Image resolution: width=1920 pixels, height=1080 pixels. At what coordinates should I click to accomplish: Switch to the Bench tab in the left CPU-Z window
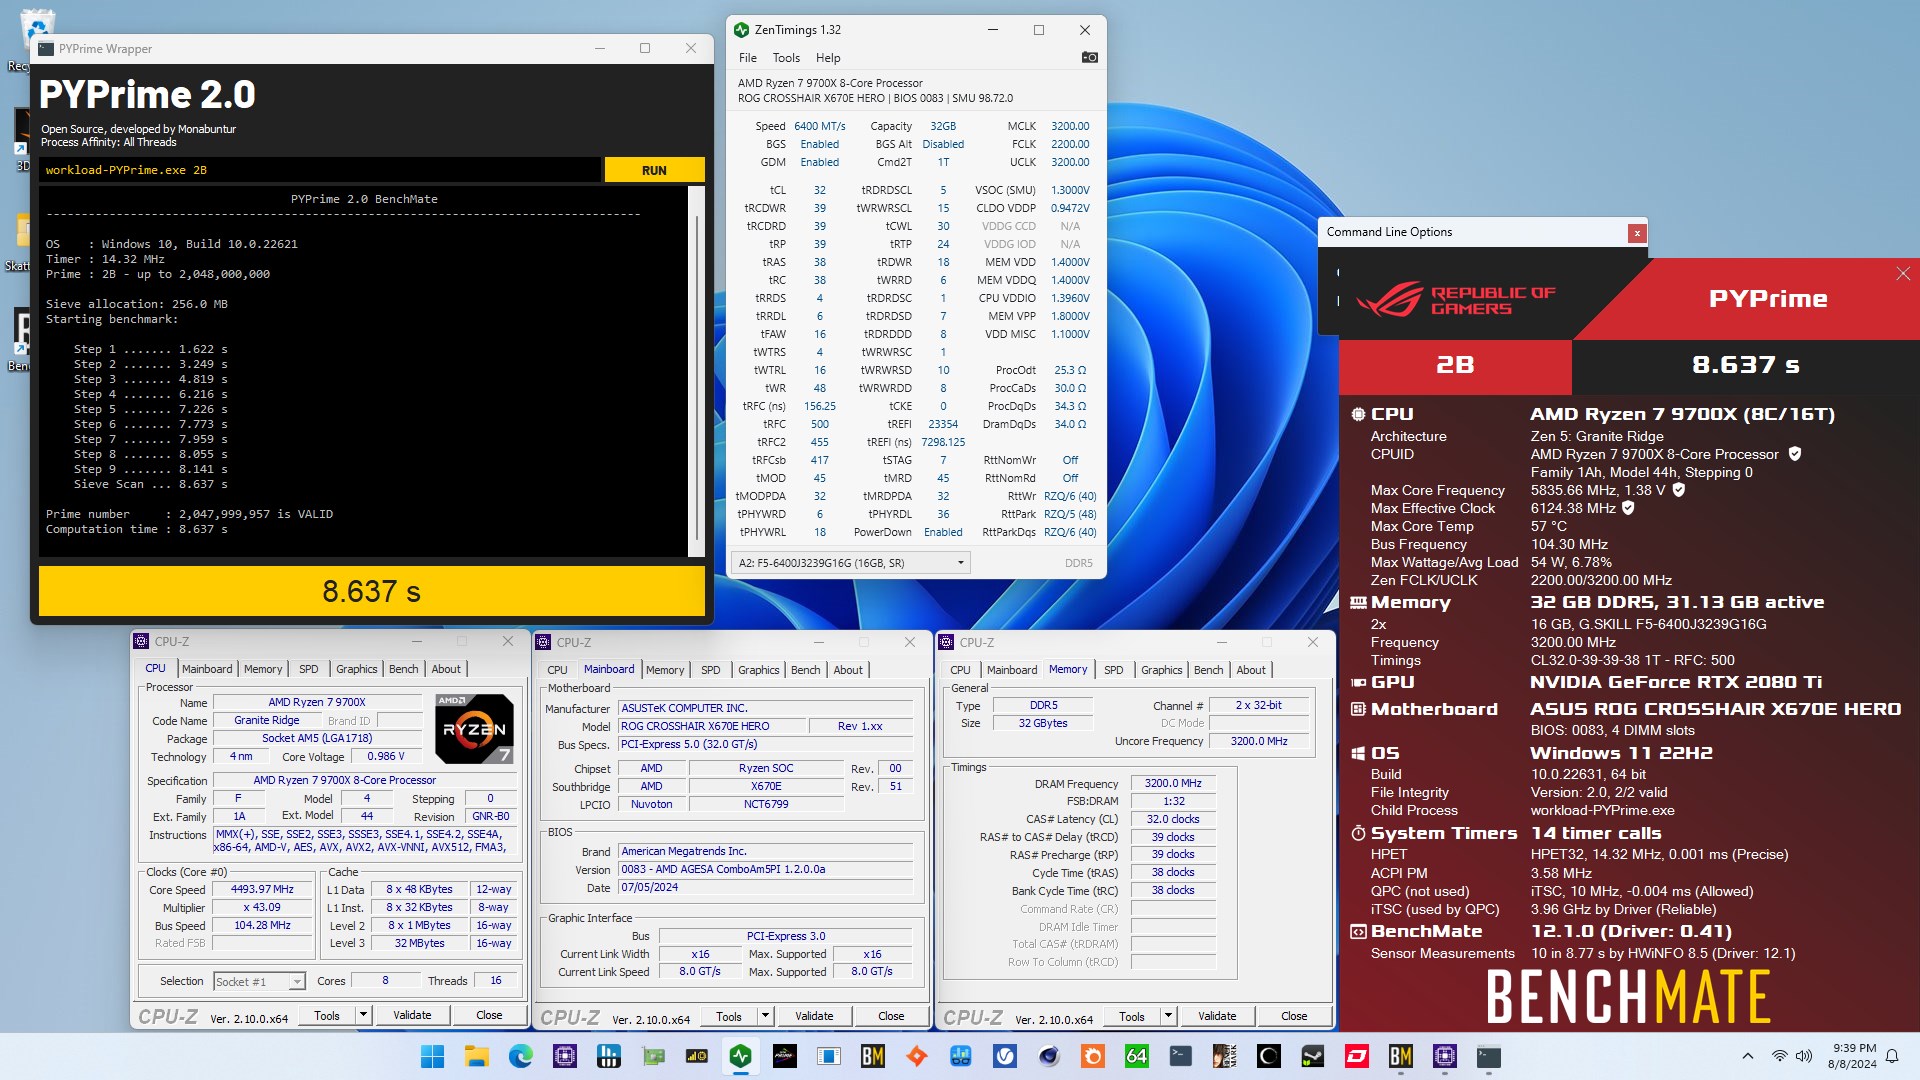click(404, 669)
